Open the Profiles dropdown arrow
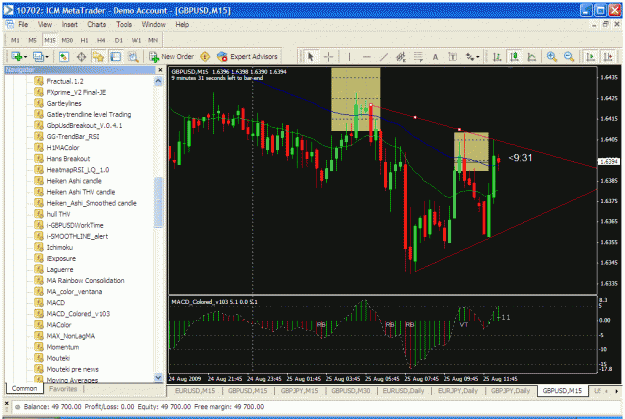Image resolution: width=625 pixels, height=419 pixels. (47, 57)
